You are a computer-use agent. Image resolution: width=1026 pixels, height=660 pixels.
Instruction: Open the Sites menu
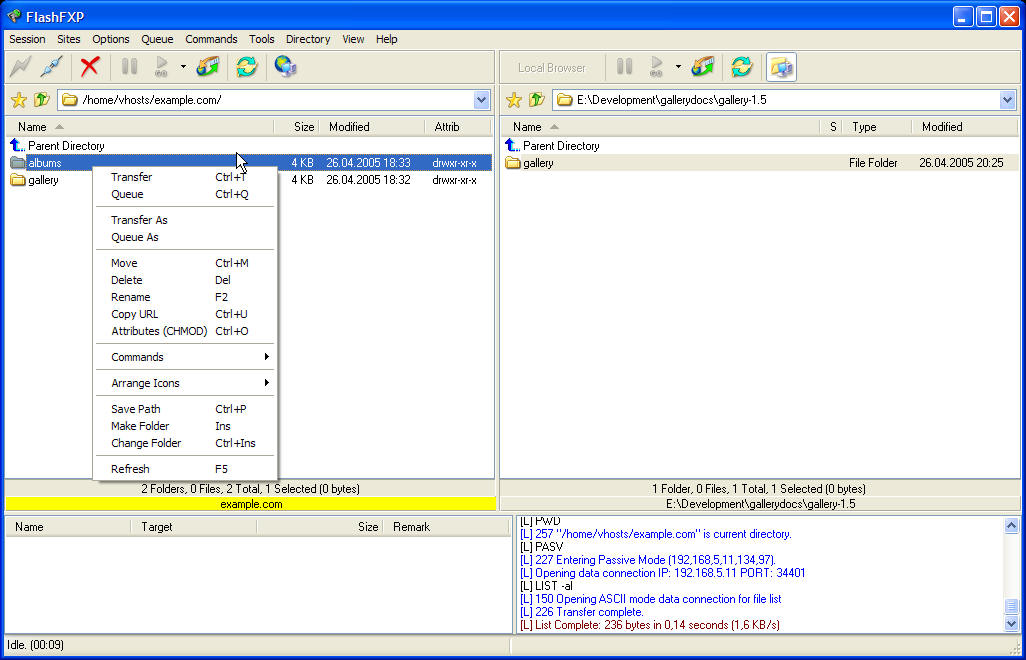pos(69,39)
